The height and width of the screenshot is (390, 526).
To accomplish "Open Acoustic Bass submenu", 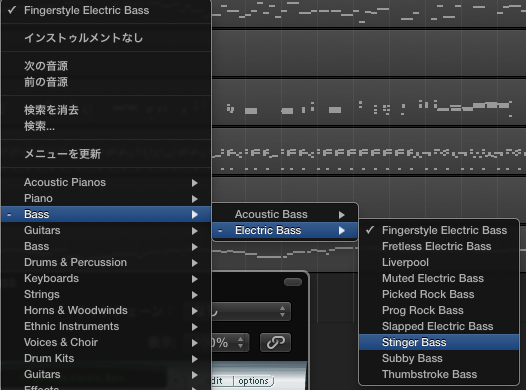I will 285,214.
